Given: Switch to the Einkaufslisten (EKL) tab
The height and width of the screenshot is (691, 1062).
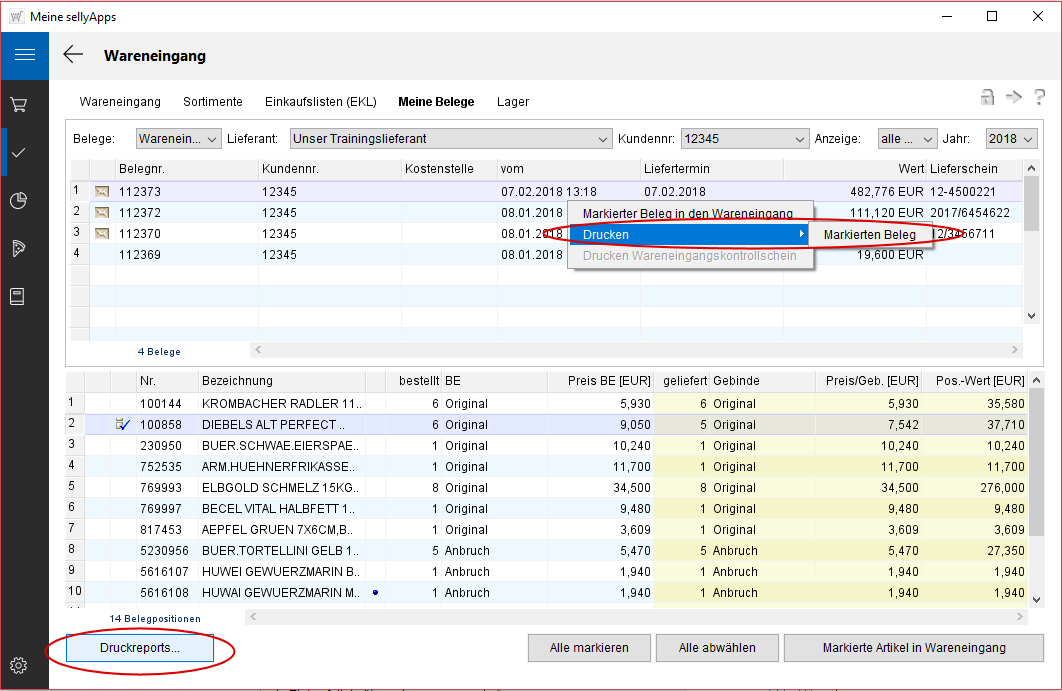Looking at the screenshot, I should tap(320, 102).
